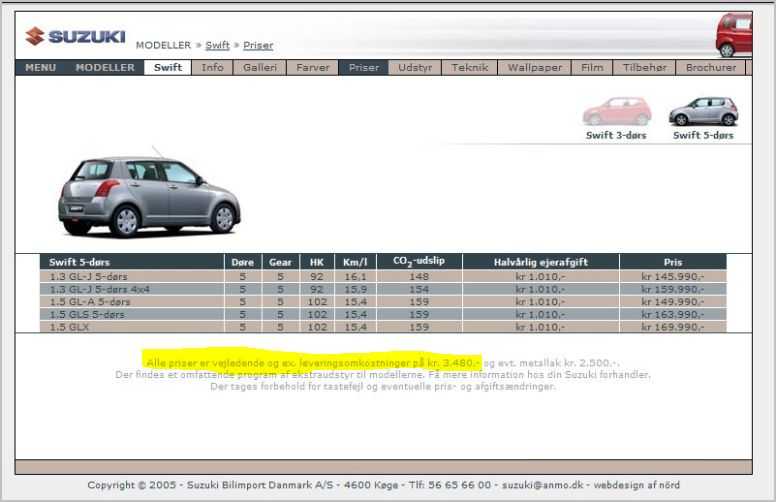Open the MODELLER navigation item

(105, 68)
